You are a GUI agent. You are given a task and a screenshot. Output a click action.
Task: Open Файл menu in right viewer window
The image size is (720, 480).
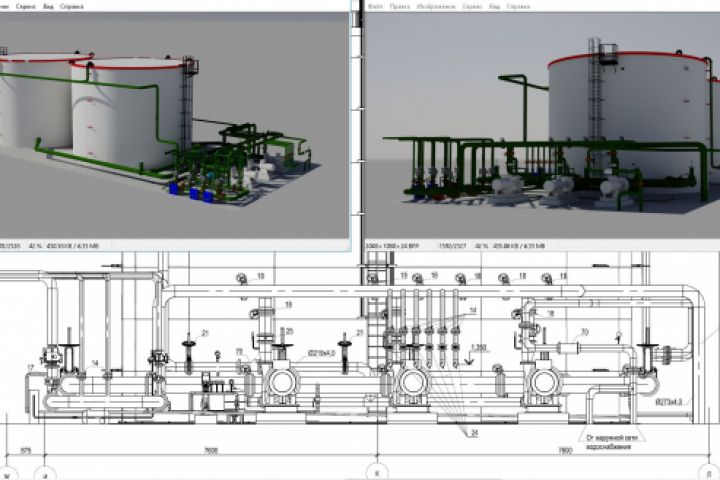pos(375,6)
